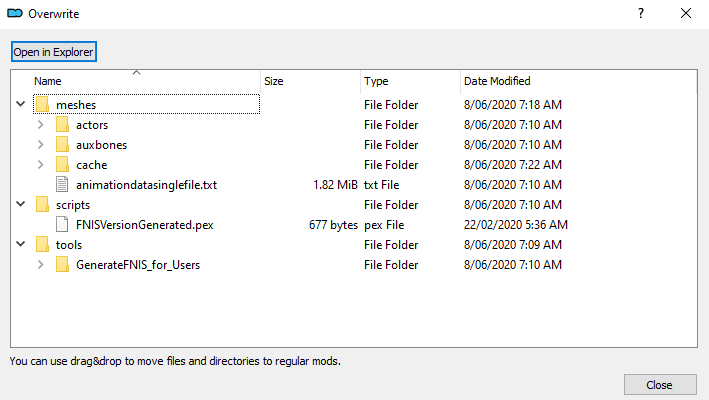The height and width of the screenshot is (400, 709).
Task: Click the auxbones folder icon
Action: pyautogui.click(x=62, y=145)
